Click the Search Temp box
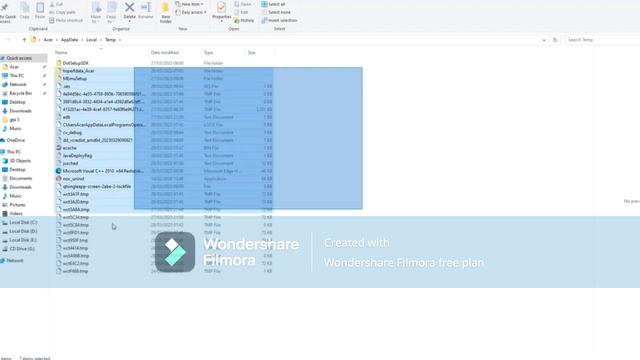The width and height of the screenshot is (640, 360). click(x=602, y=40)
